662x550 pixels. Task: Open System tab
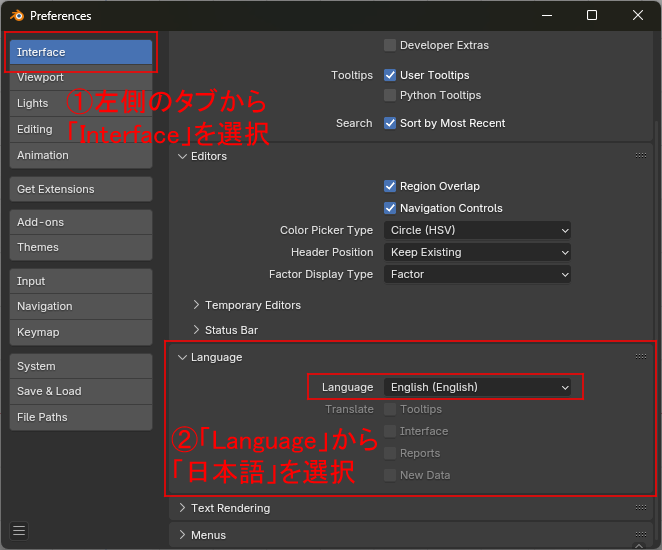(81, 366)
